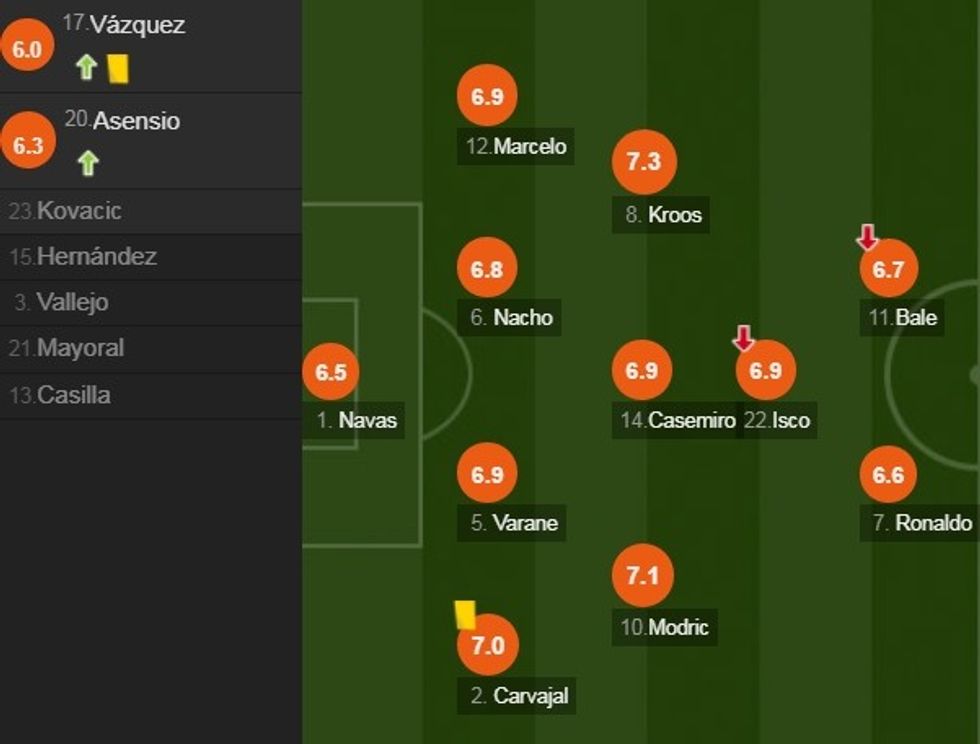Click the red substitution arrow above Isco
The height and width of the screenshot is (744, 980).
(x=743, y=338)
